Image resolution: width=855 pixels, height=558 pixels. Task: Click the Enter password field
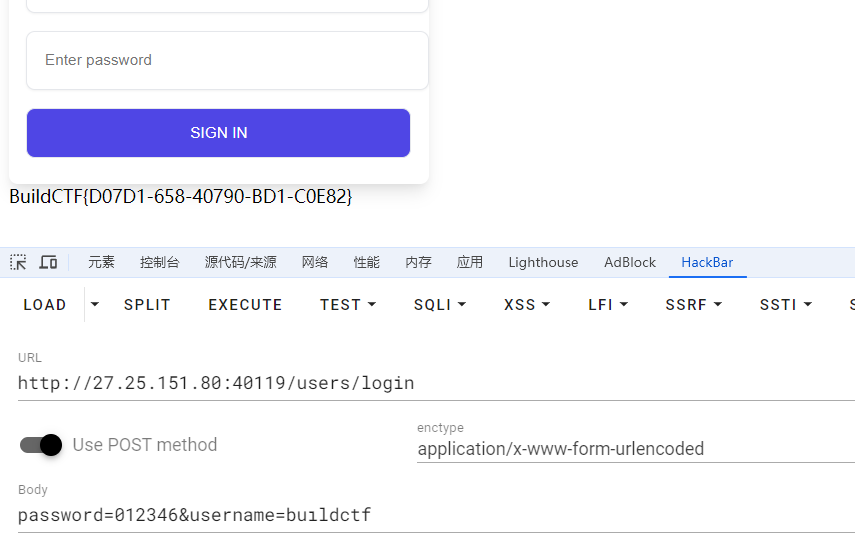227,60
